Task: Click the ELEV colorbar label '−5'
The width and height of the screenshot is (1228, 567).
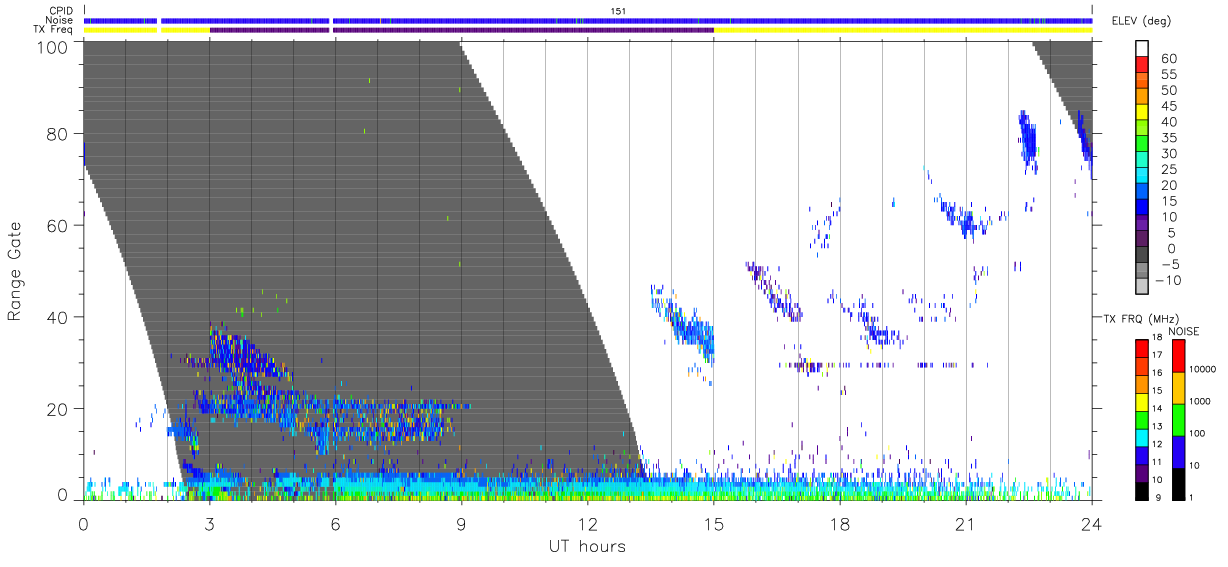Action: [1169, 264]
